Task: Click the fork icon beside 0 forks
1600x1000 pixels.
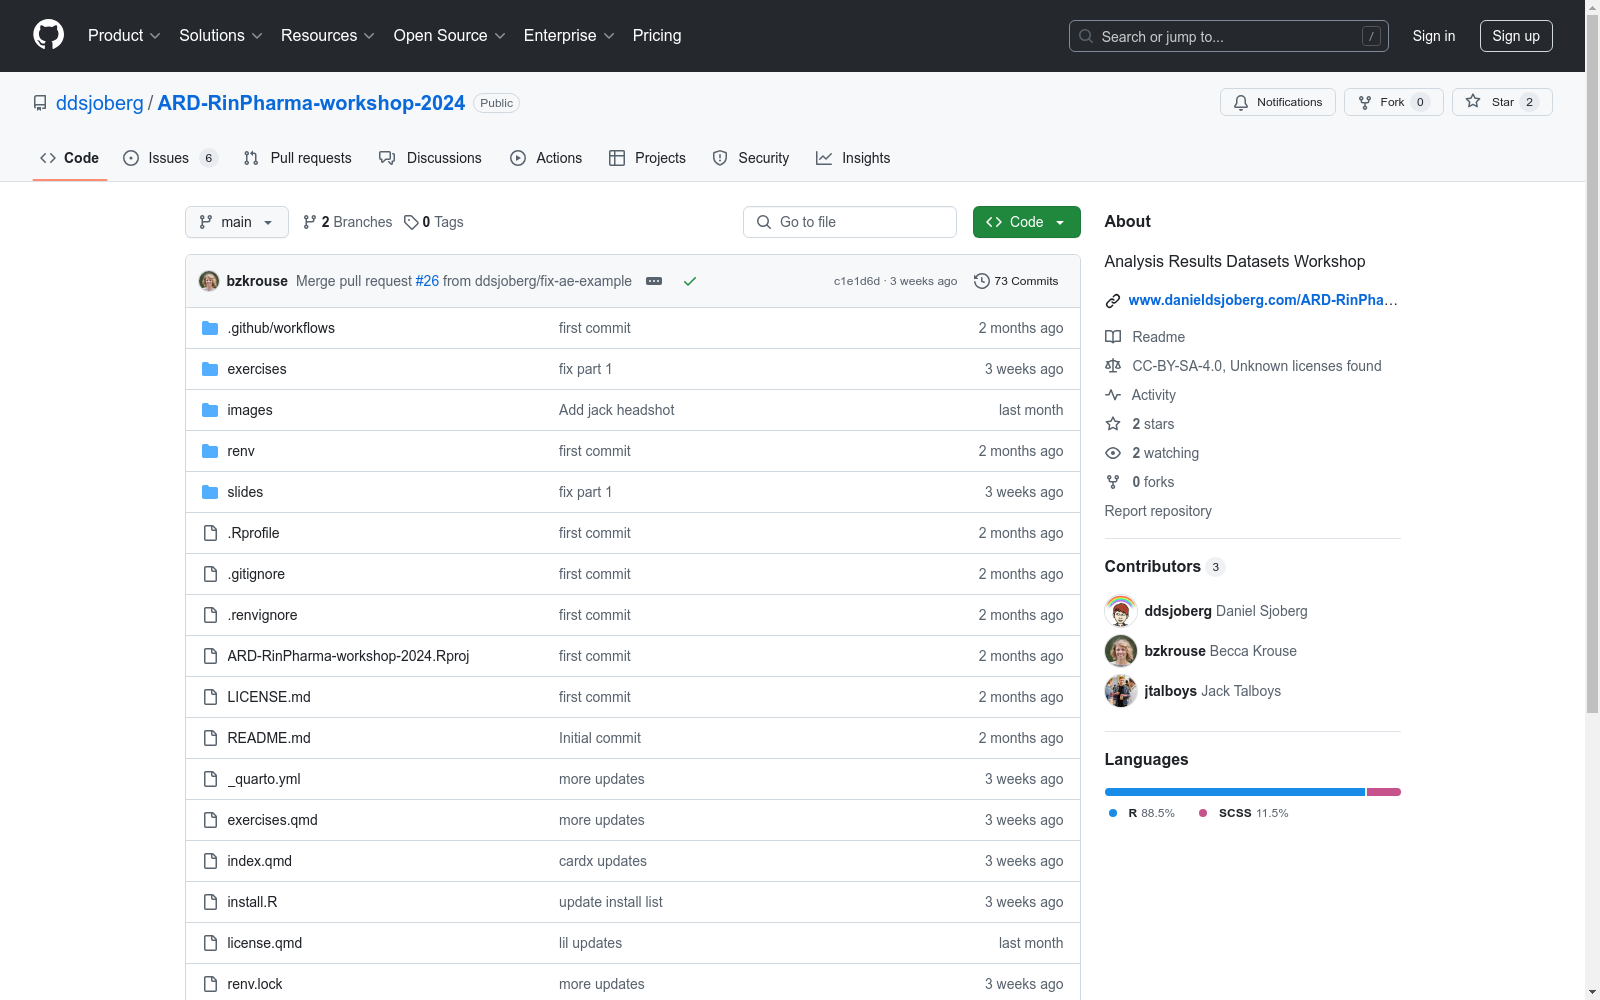Action: coord(1113,482)
